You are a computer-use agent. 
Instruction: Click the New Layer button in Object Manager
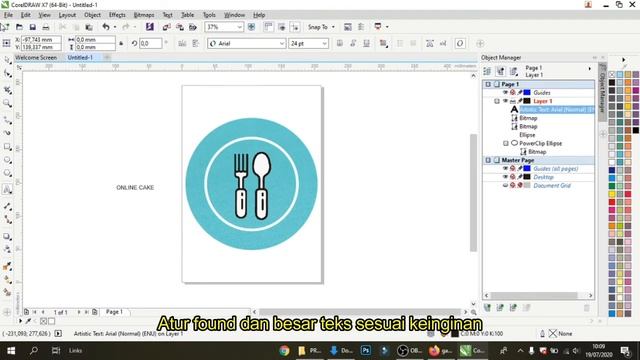pyautogui.click(x=487, y=308)
